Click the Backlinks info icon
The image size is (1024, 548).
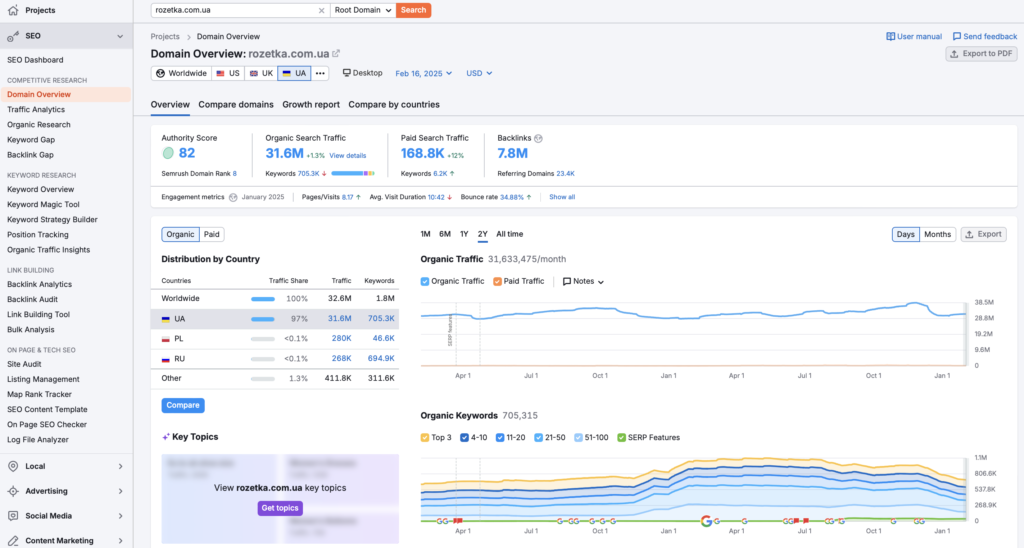[x=538, y=138]
